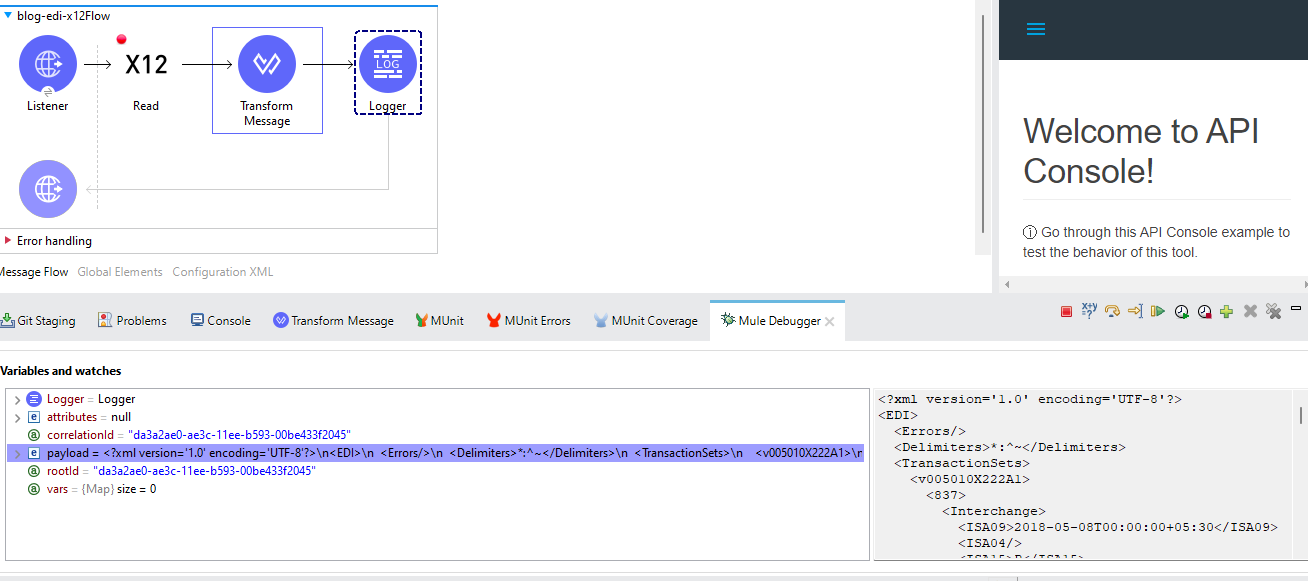This screenshot has width=1308, height=581.
Task: Switch to the Configuration XML view
Action: point(222,272)
